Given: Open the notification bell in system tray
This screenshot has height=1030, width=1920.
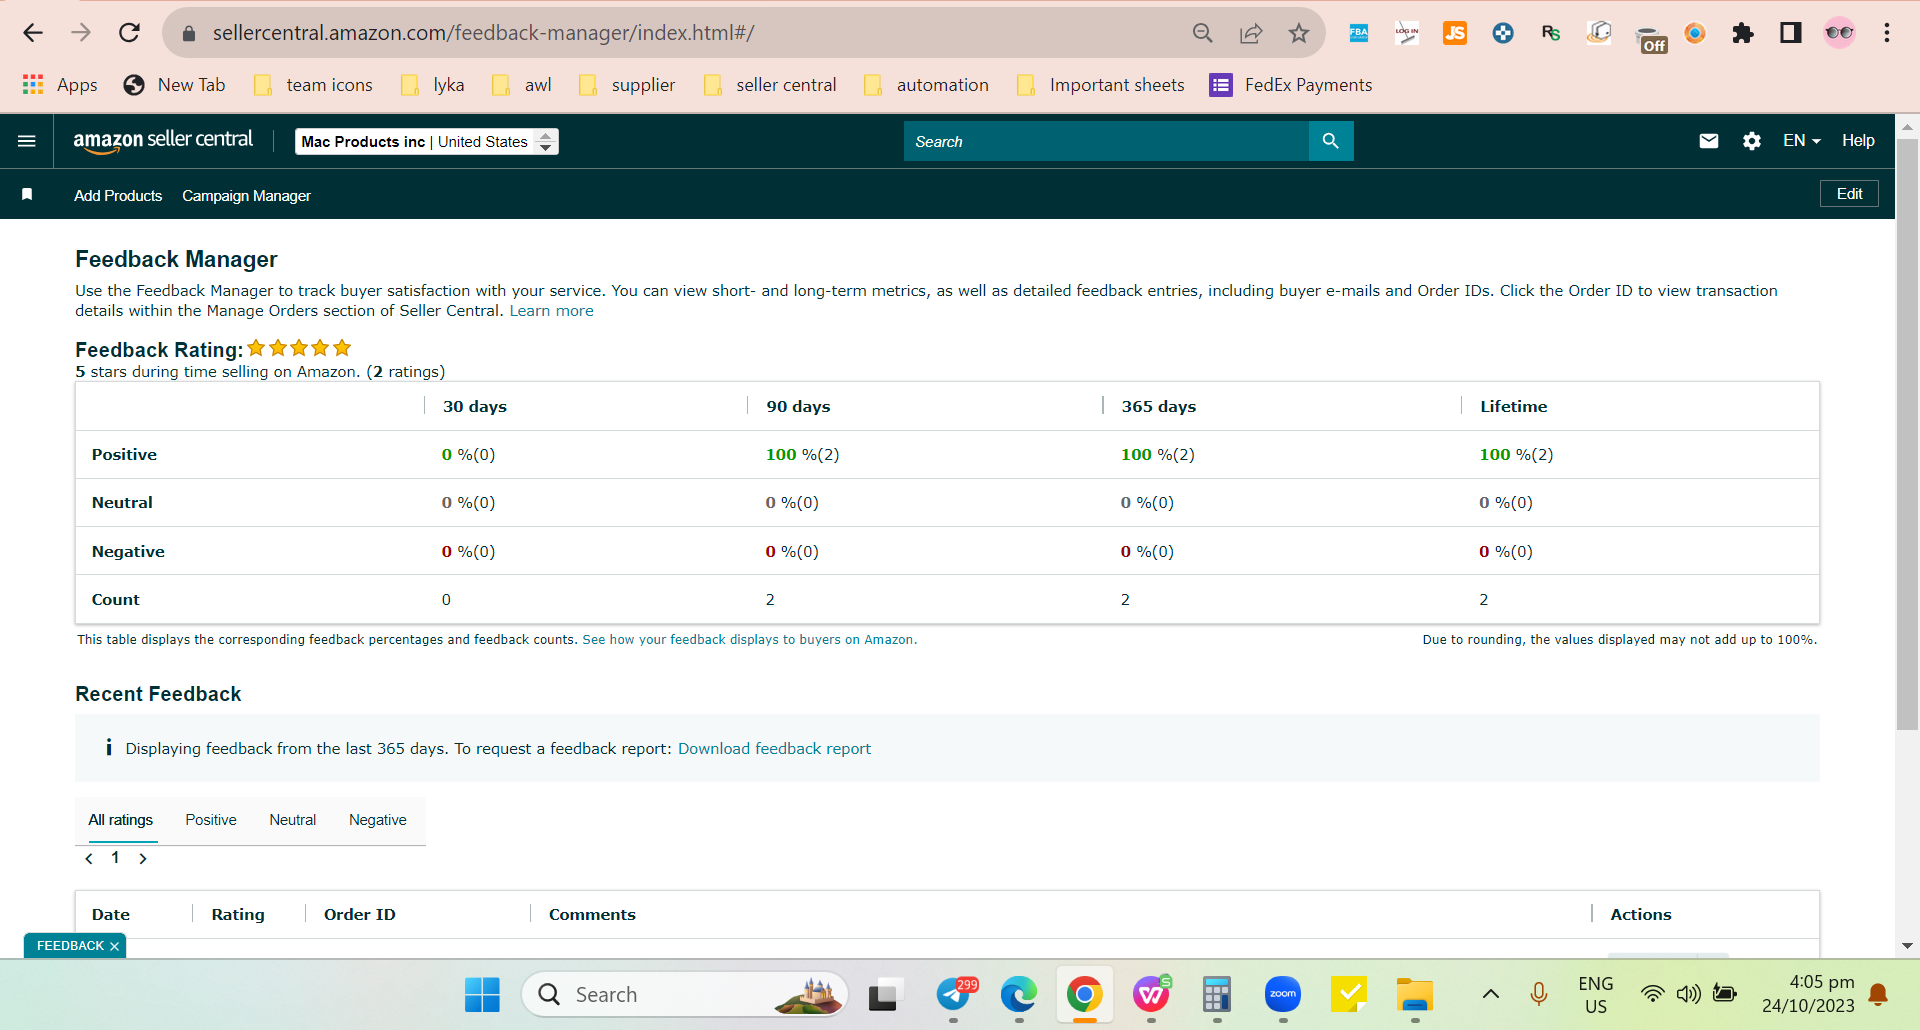Looking at the screenshot, I should click(x=1878, y=994).
